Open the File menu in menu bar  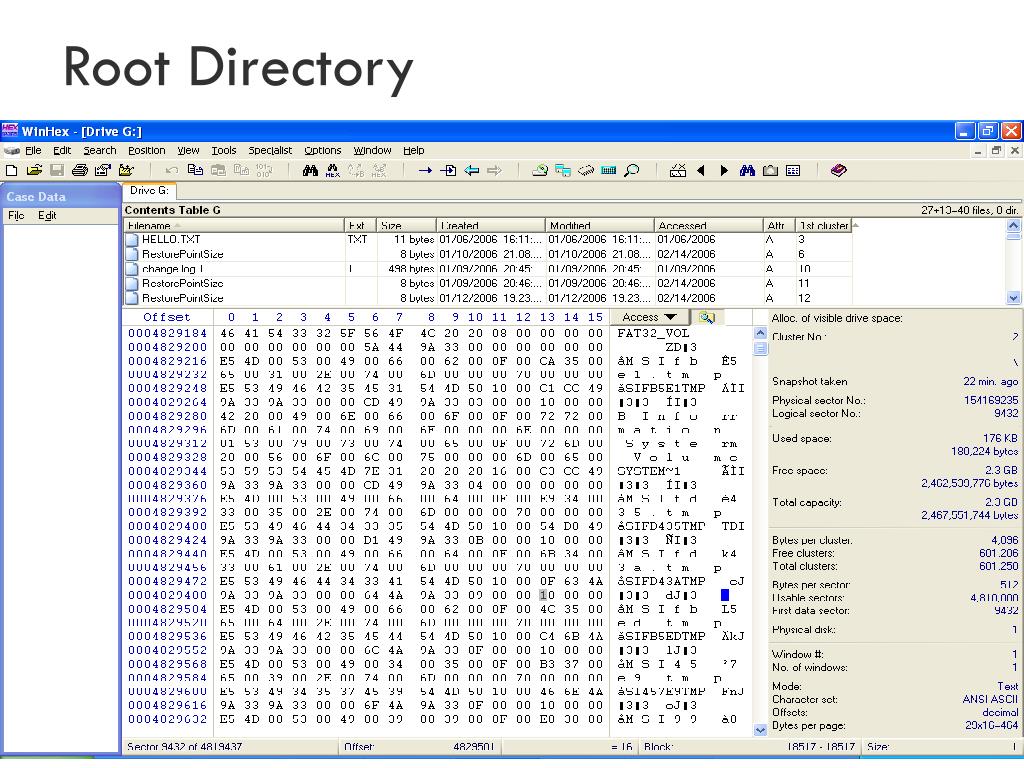[33, 150]
